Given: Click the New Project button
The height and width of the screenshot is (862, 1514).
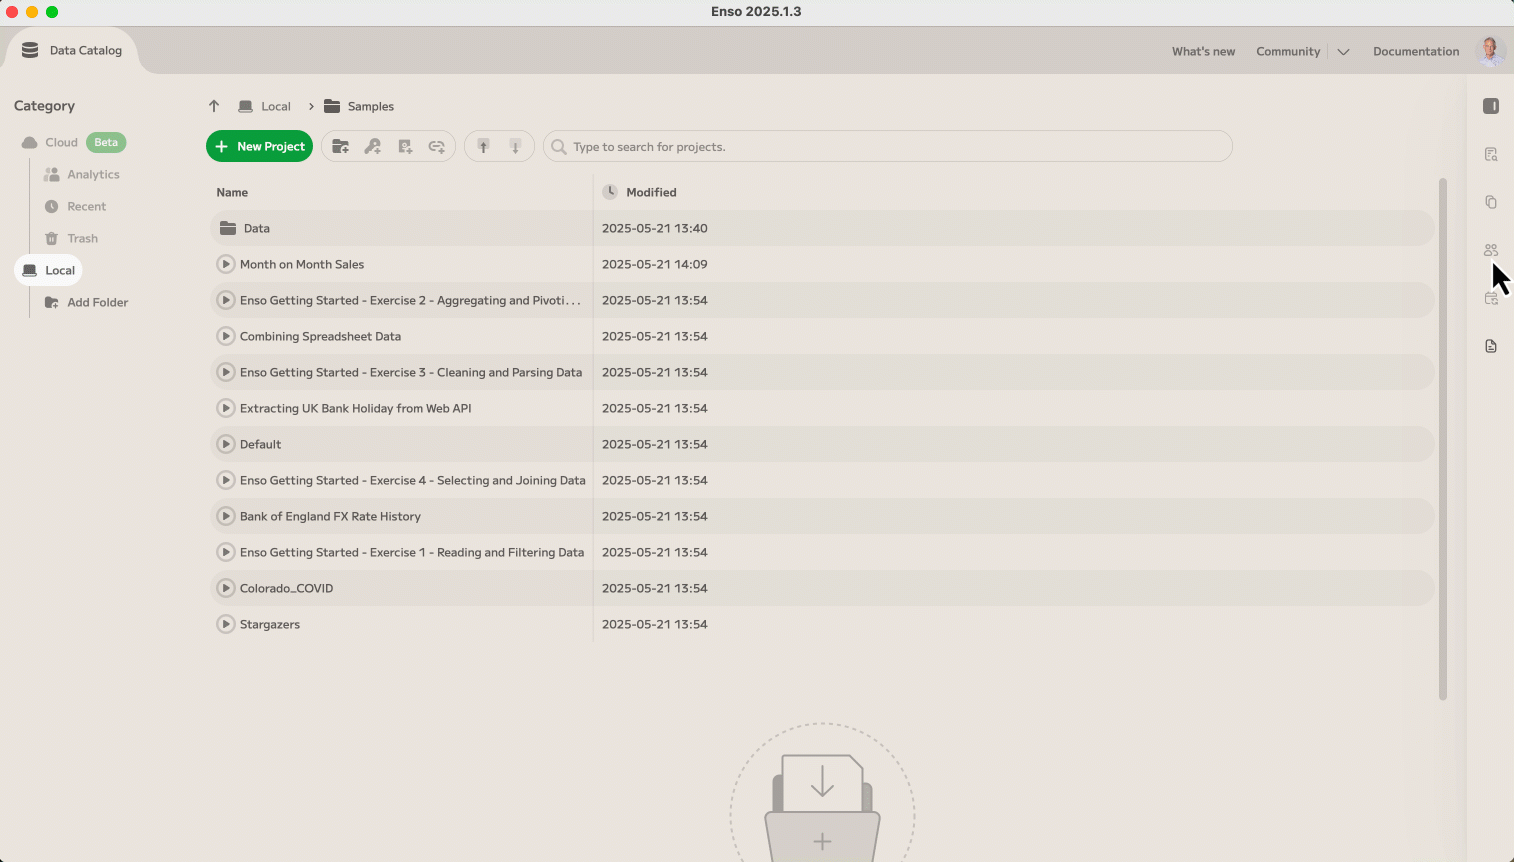Looking at the screenshot, I should click(259, 146).
